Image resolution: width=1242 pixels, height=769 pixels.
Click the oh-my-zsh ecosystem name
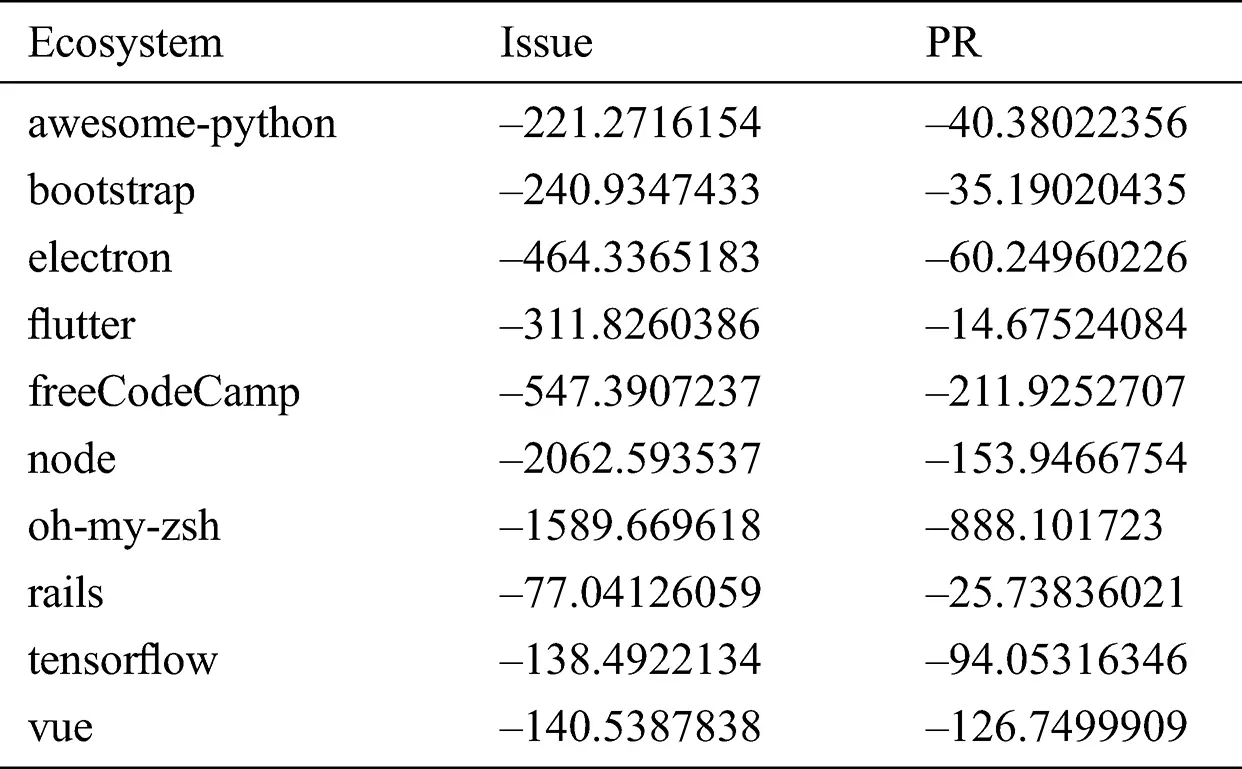pyautogui.click(x=124, y=527)
